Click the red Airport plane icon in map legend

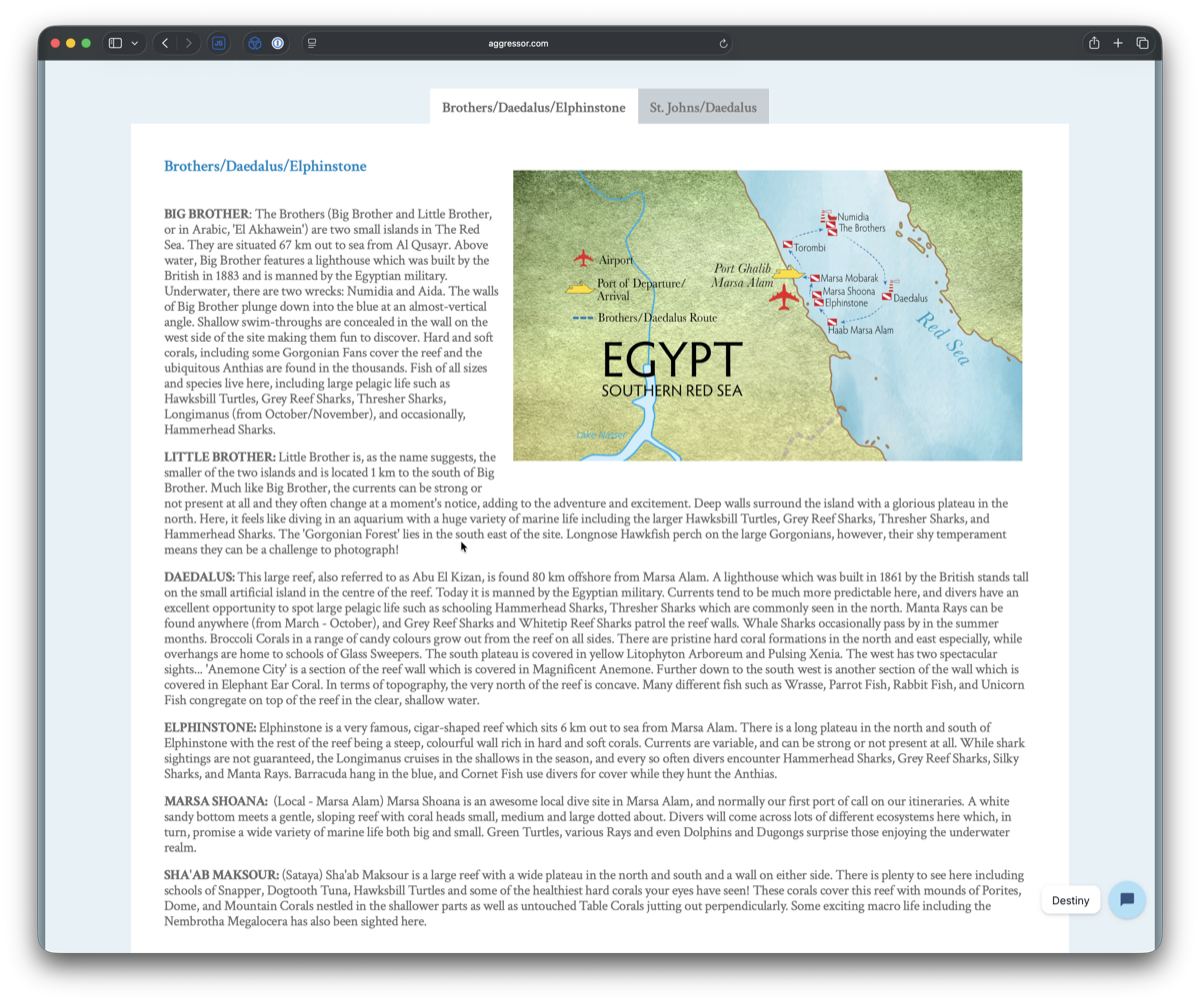(583, 259)
